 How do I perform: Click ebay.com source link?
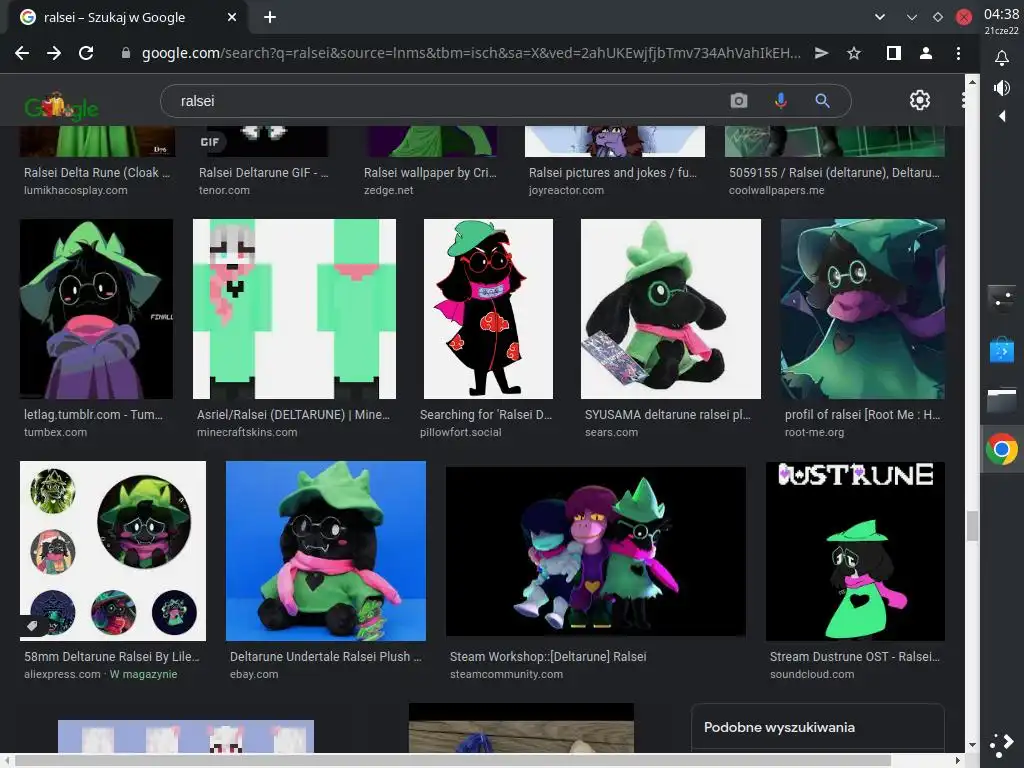click(x=254, y=675)
